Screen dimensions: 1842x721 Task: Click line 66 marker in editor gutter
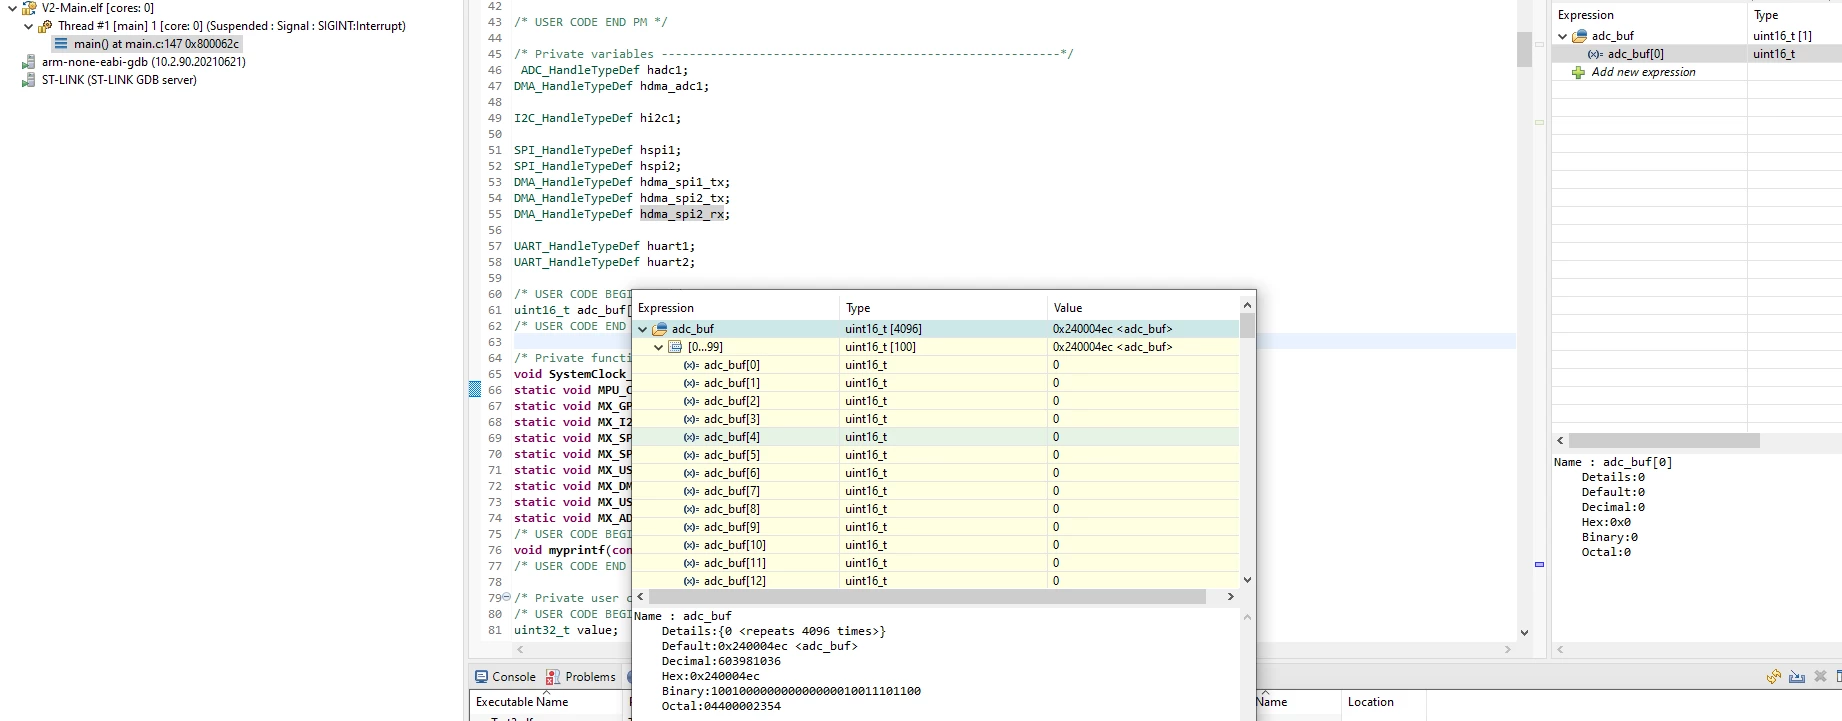pos(475,389)
